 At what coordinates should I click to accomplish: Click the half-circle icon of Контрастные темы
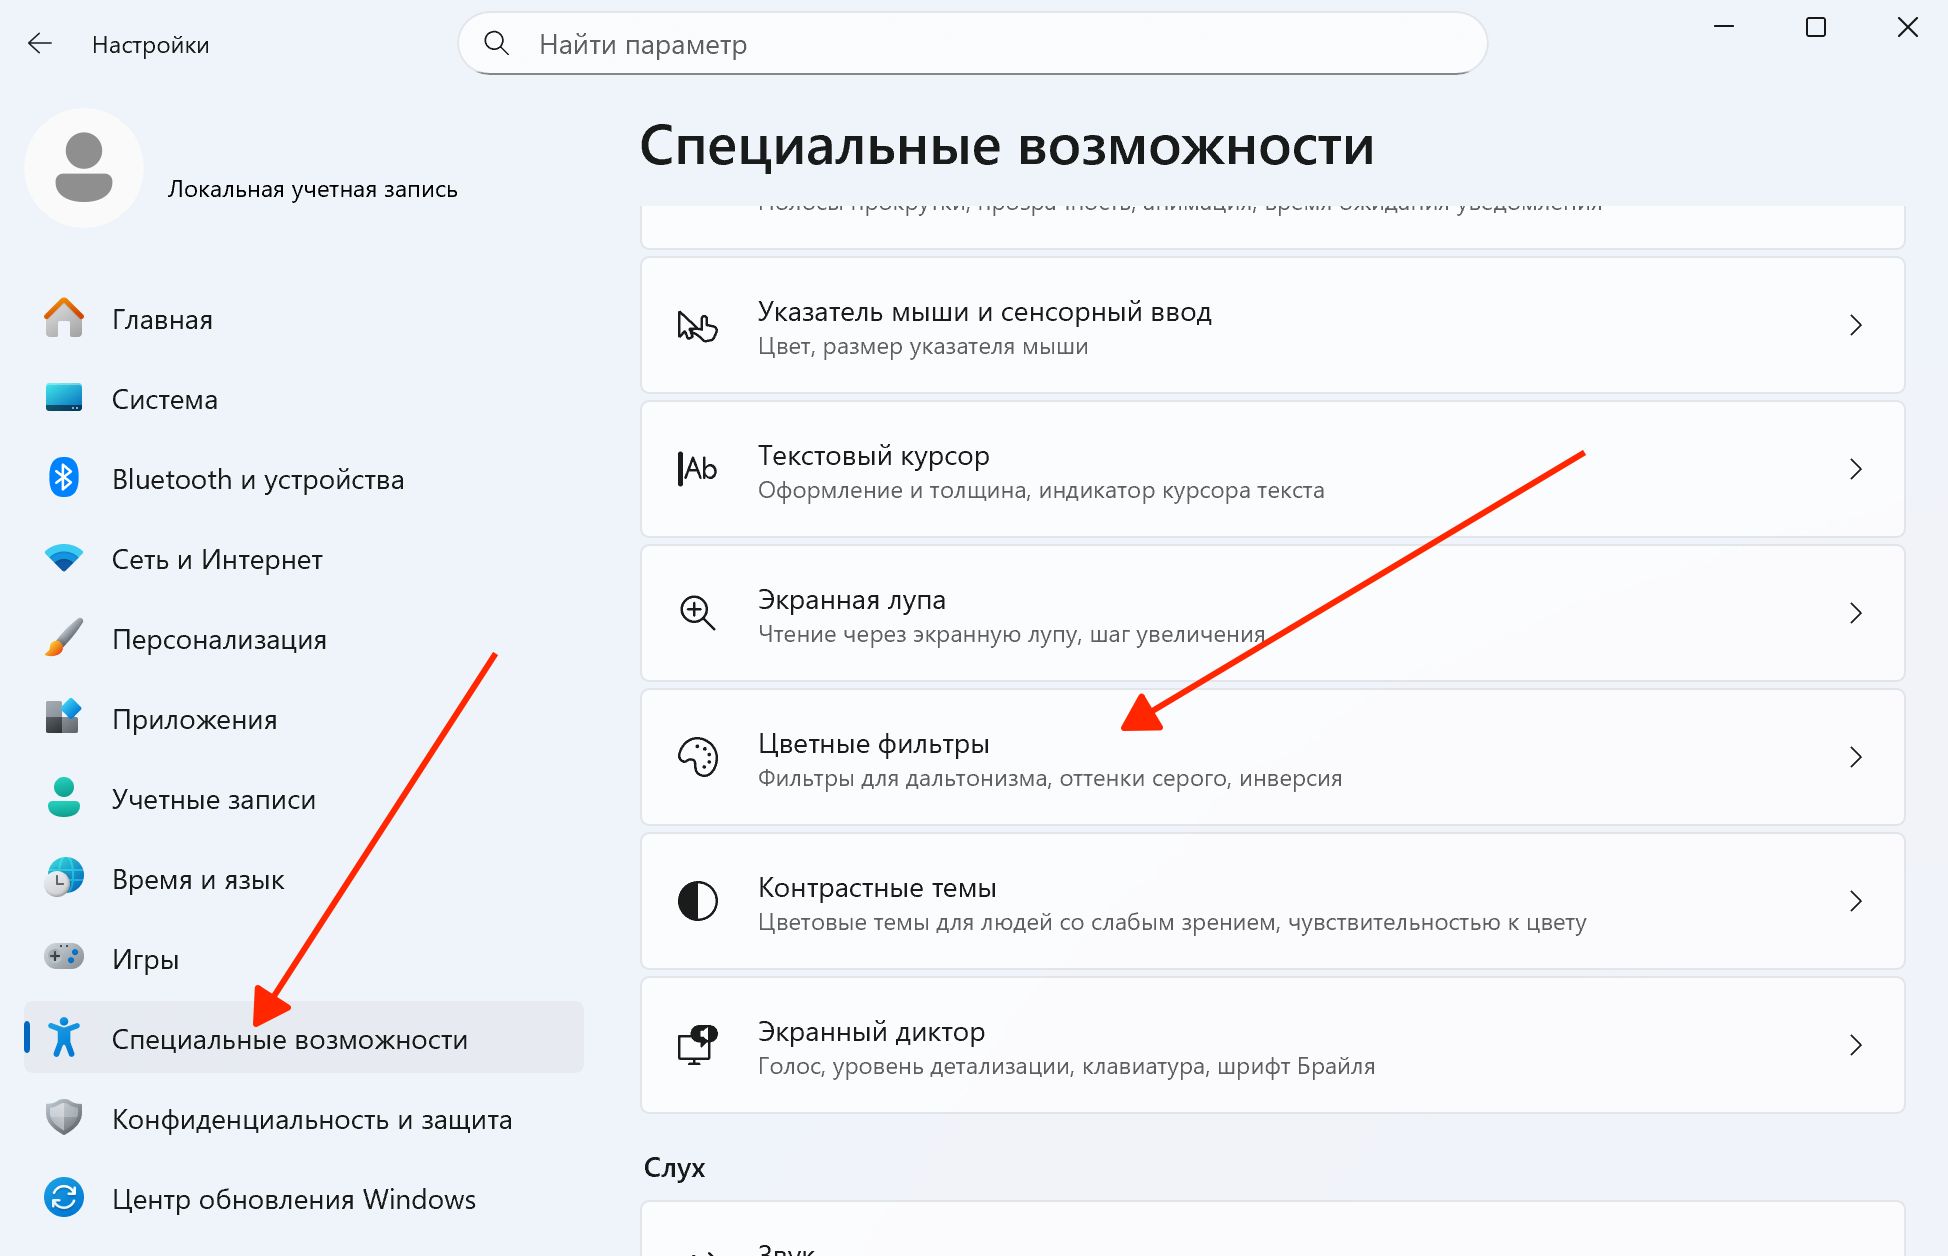(698, 901)
